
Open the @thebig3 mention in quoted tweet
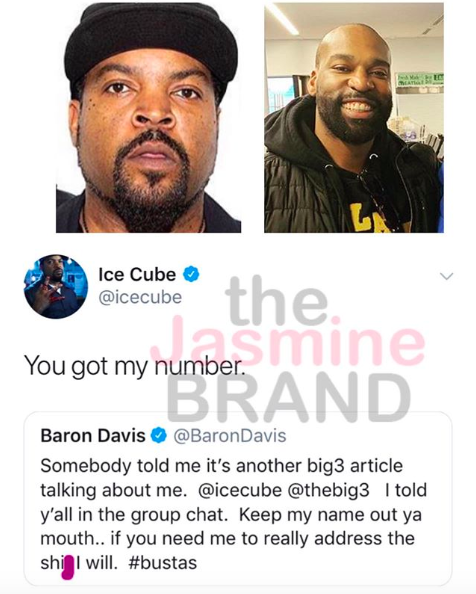pyautogui.click(x=328, y=490)
